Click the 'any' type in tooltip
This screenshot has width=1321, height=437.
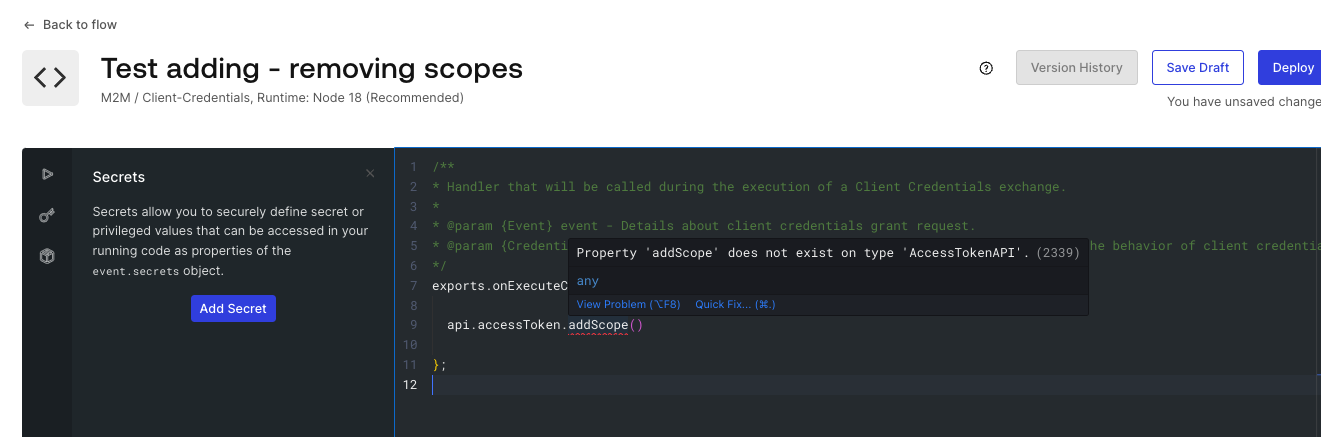point(588,281)
